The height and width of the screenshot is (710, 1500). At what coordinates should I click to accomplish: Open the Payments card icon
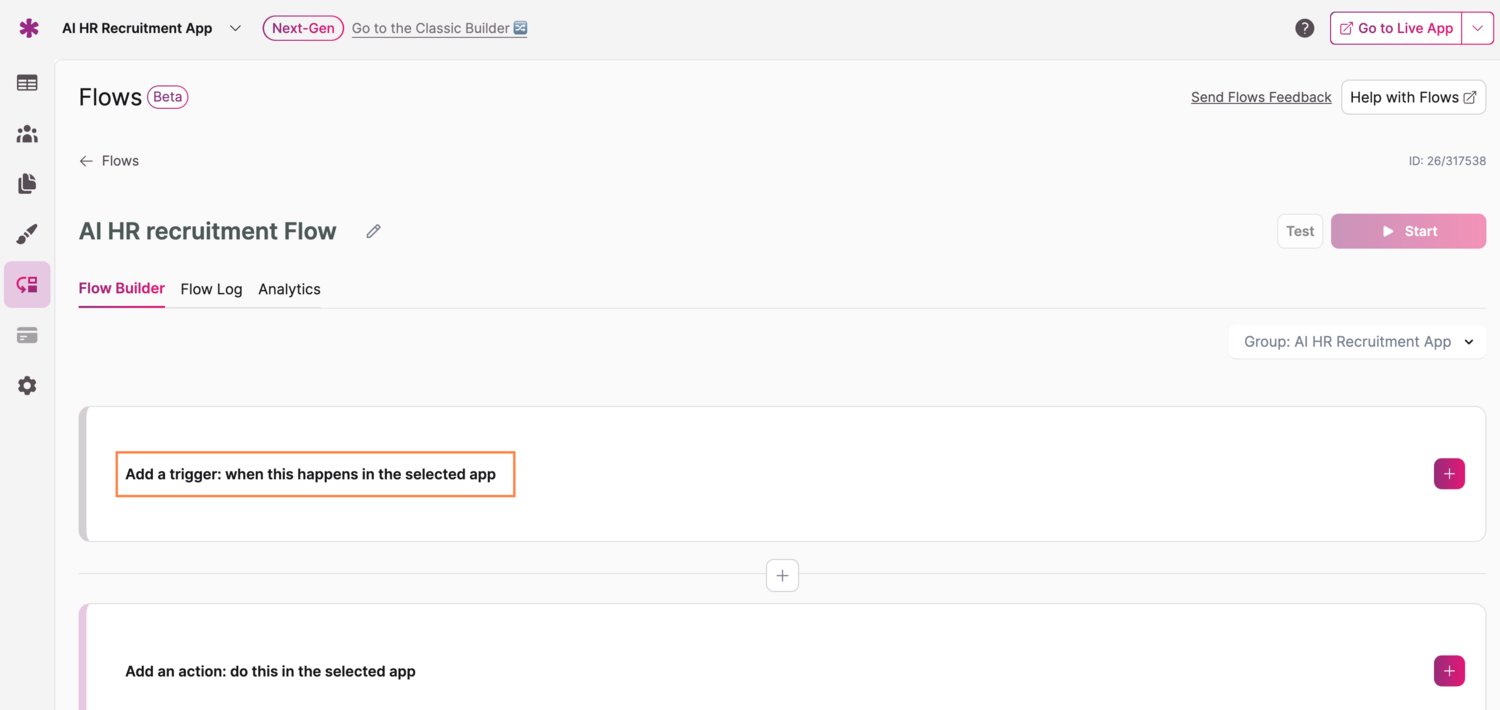(27, 336)
